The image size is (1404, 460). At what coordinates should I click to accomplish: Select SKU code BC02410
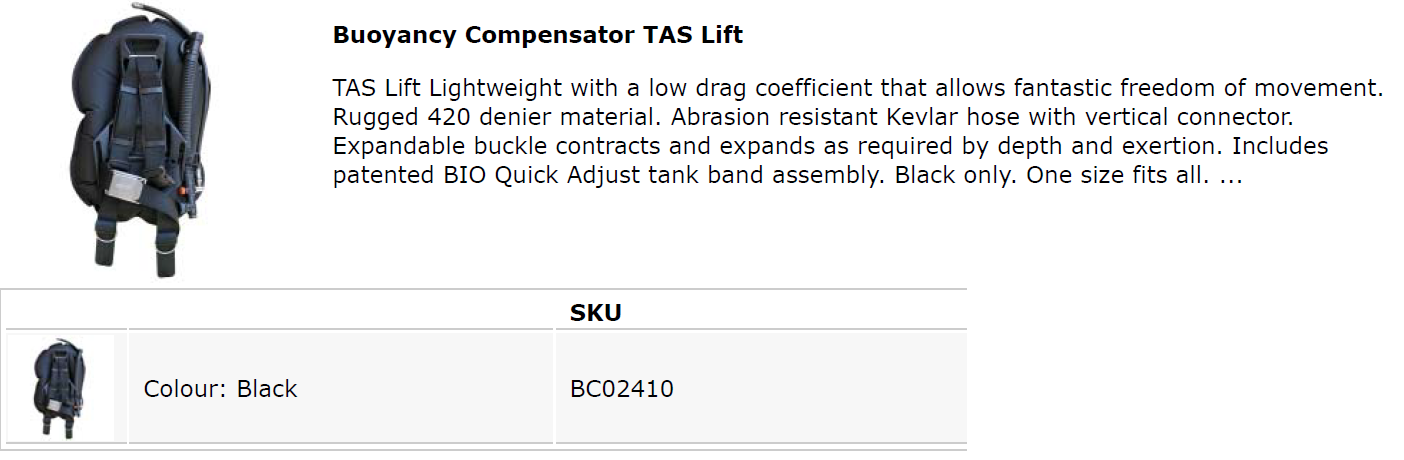click(622, 389)
